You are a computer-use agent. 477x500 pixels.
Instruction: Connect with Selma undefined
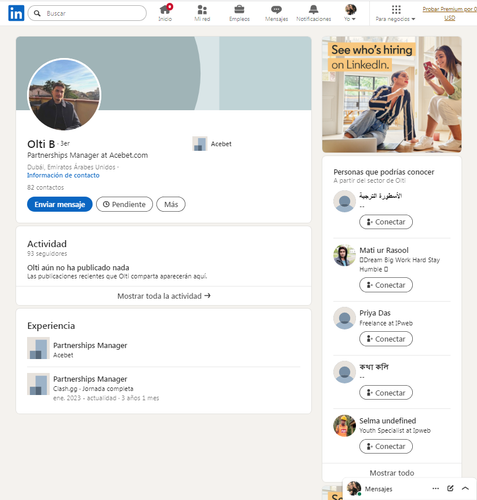(386, 446)
